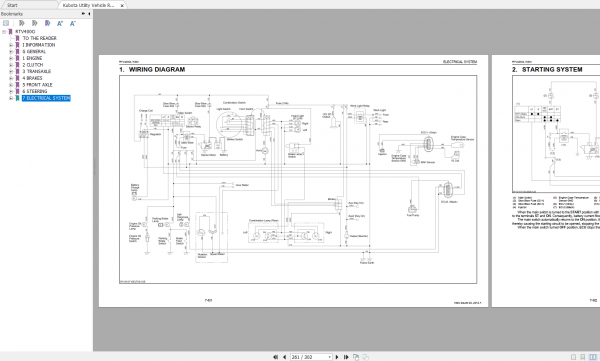Screen dimensions: 600x361
Task: Toggle facing pages view
Action: (x=593, y=357)
